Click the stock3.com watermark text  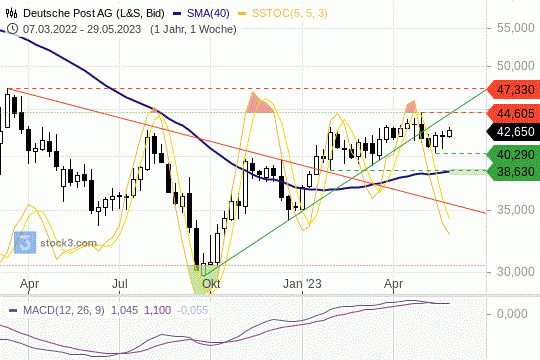click(69, 243)
